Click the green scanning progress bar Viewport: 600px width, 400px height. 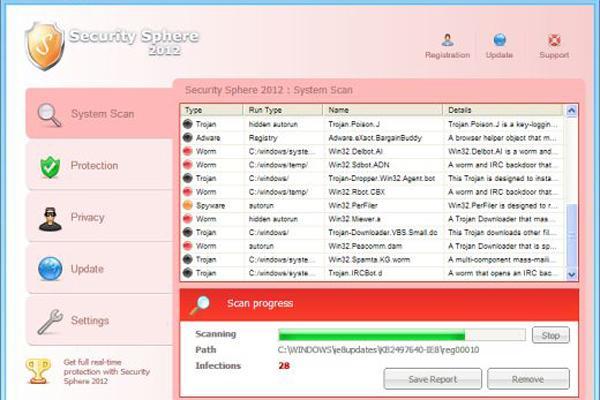(402, 335)
